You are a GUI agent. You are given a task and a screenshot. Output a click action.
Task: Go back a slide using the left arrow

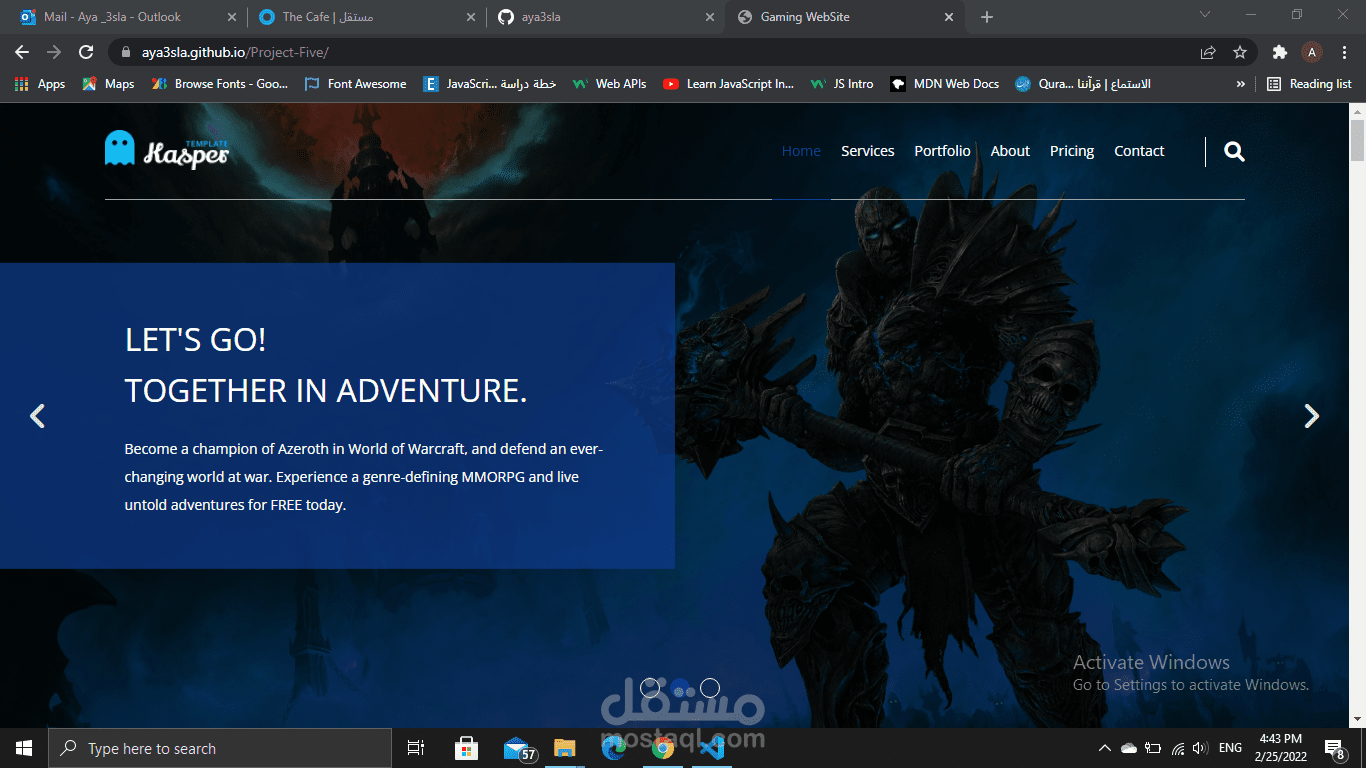pos(37,415)
